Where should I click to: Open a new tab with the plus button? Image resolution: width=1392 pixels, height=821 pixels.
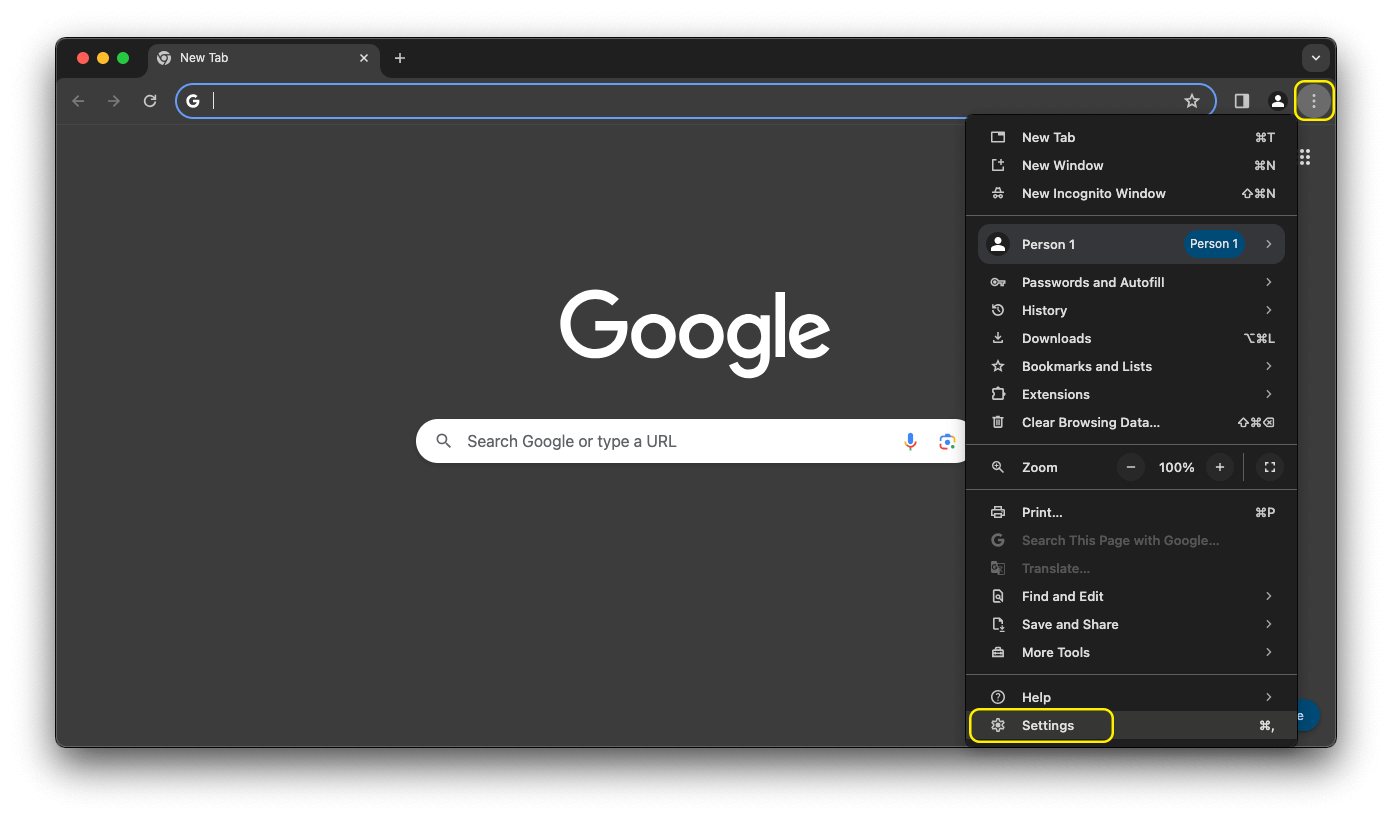point(400,58)
